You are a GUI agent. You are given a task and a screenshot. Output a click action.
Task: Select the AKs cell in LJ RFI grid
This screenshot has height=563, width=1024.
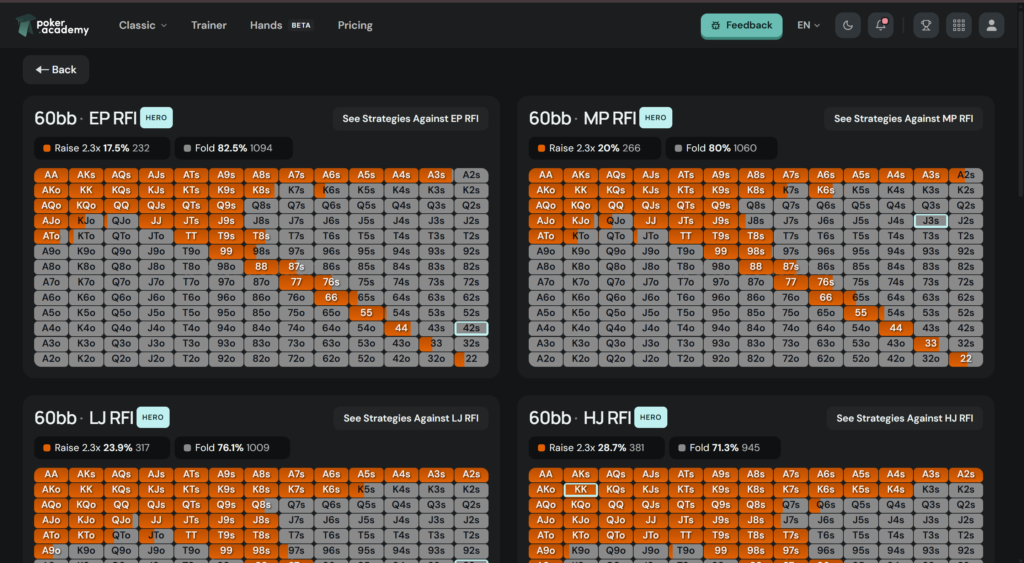(x=86, y=475)
